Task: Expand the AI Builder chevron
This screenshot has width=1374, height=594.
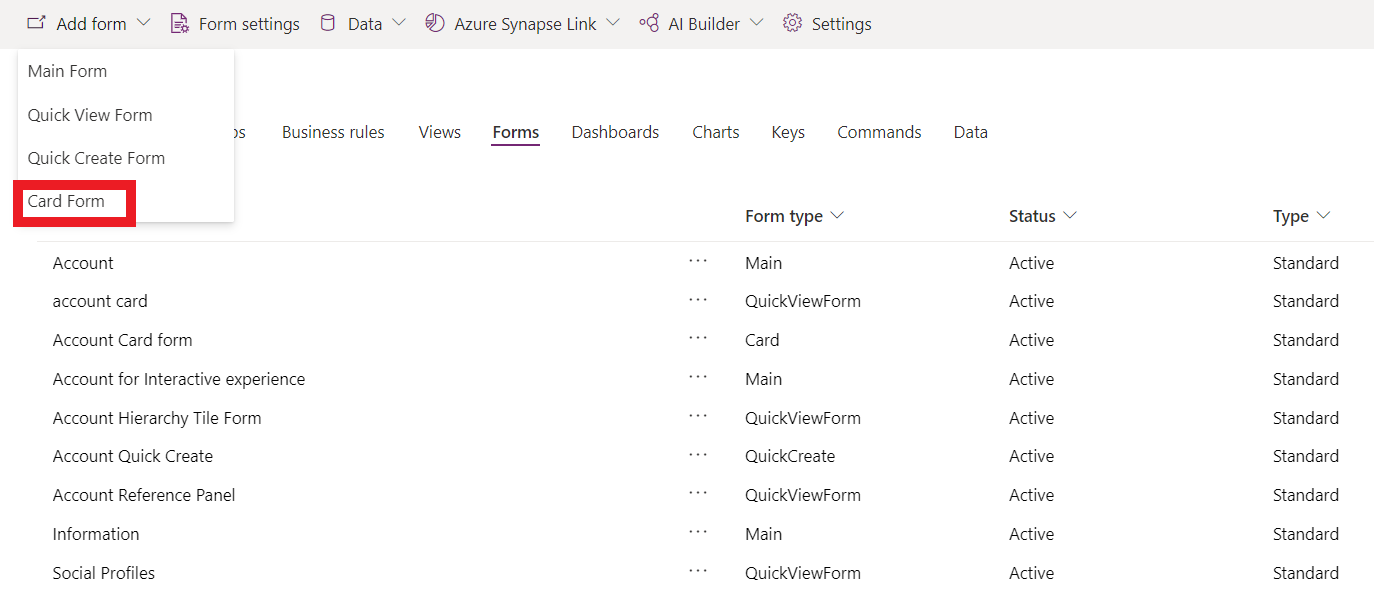Action: pos(756,23)
